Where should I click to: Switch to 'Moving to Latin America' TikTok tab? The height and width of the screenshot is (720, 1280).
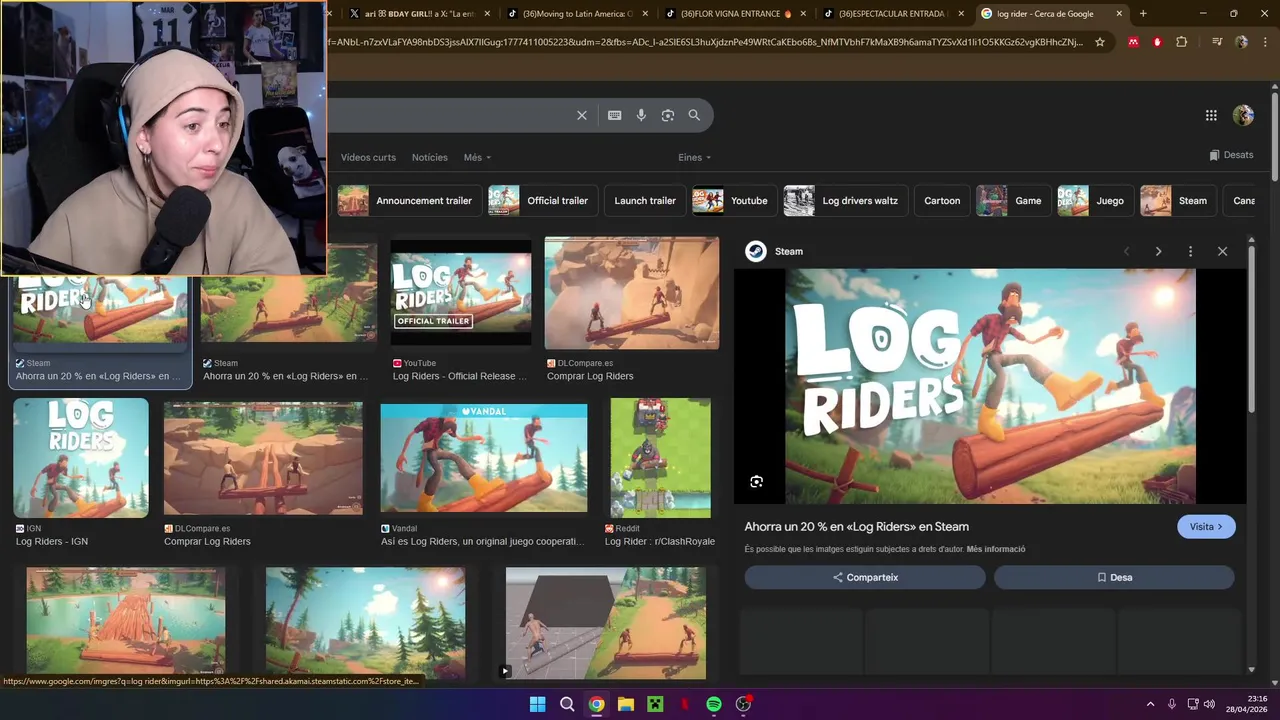[x=578, y=14]
